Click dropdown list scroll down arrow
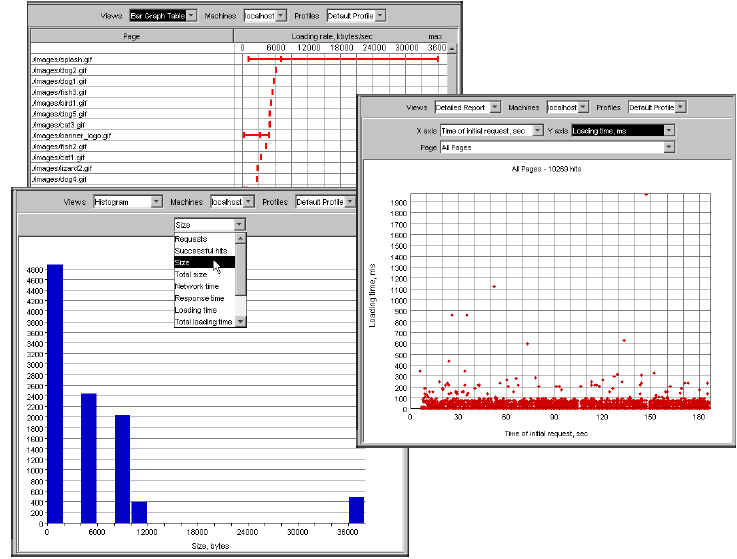 pyautogui.click(x=240, y=322)
